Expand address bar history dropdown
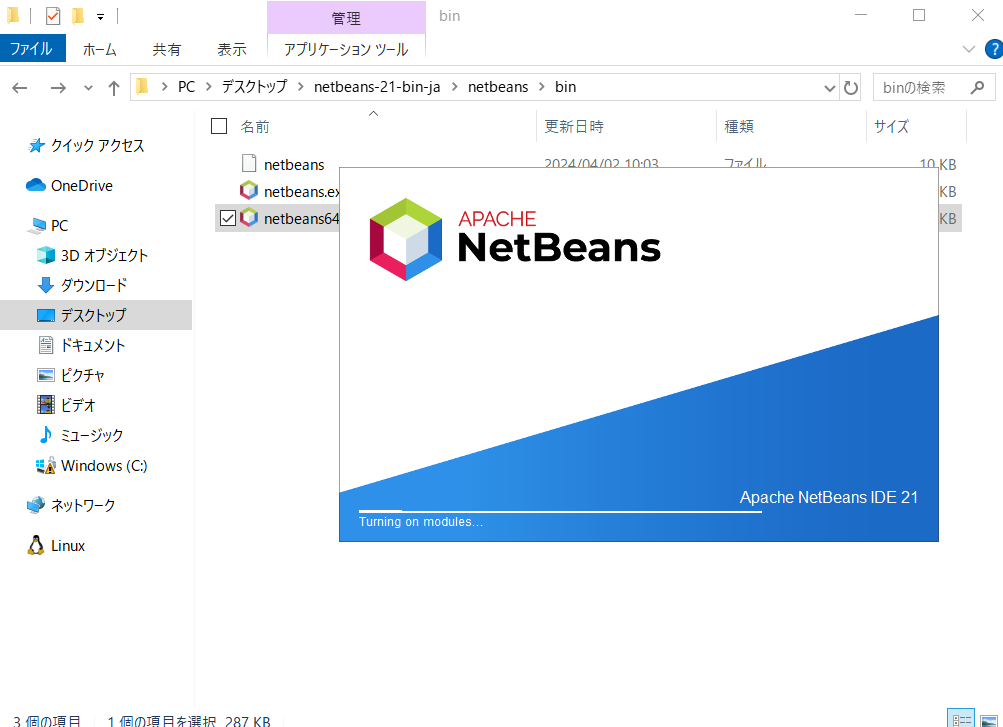This screenshot has width=1003, height=727. pyautogui.click(x=829, y=88)
